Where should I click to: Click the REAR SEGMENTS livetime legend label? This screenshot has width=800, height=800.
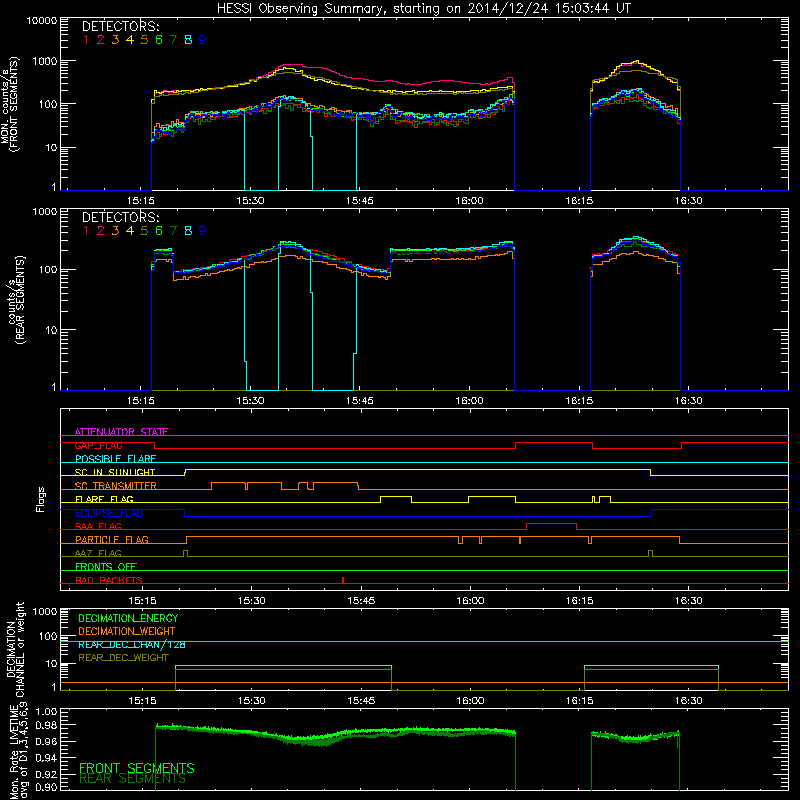tap(133, 779)
